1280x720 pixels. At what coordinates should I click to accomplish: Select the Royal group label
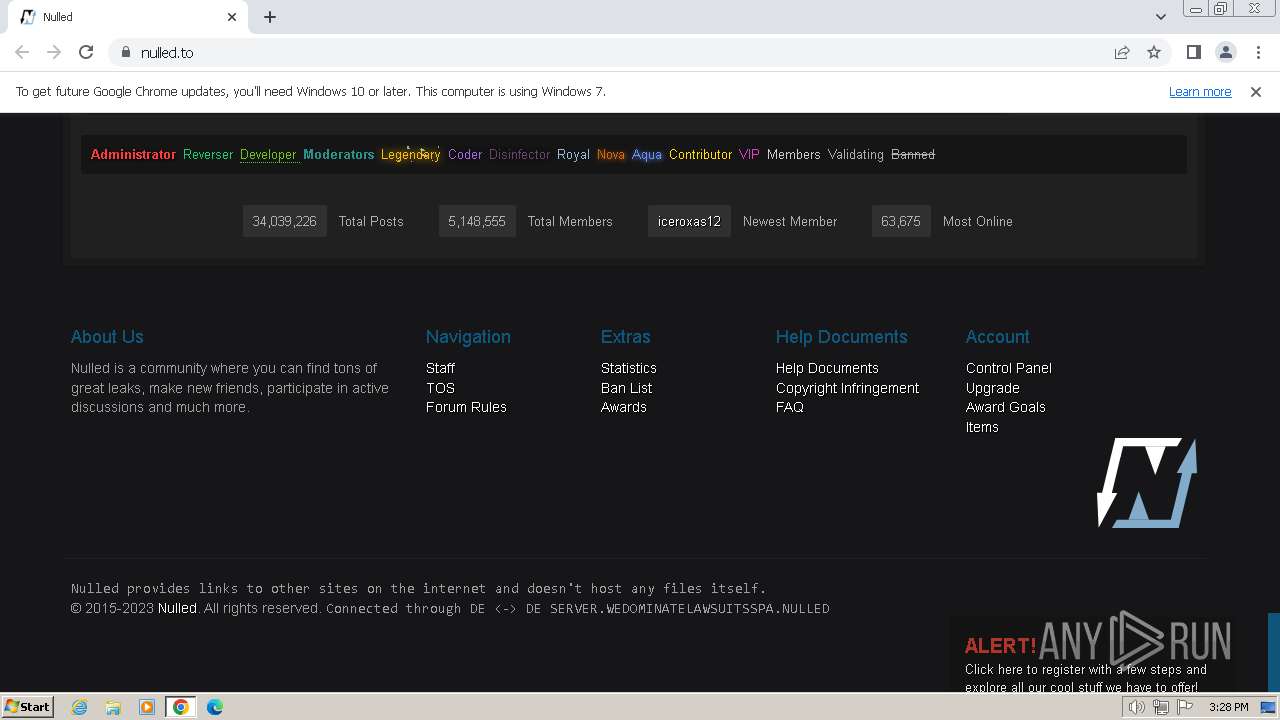573,154
